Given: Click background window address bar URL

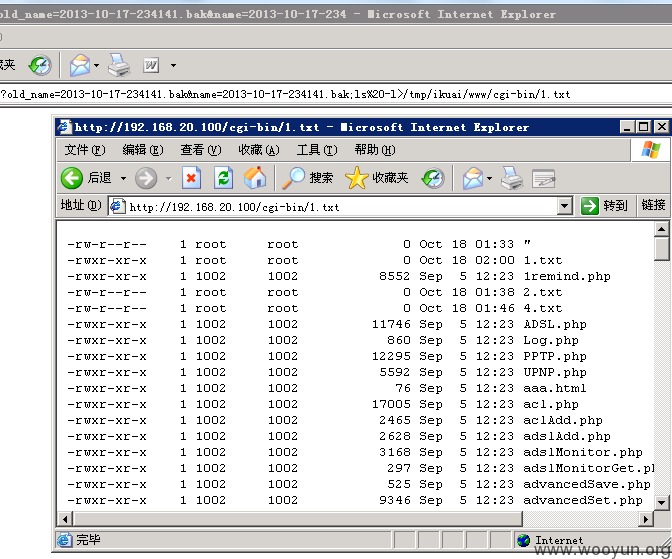Looking at the screenshot, I should 285,94.
